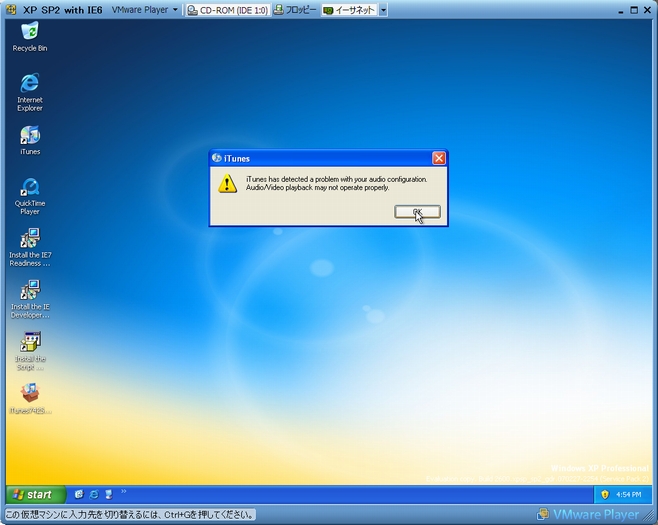Viewport: 658px width, 525px height.
Task: Select the QuickTime Player desktop shortcut
Action: tap(30, 196)
